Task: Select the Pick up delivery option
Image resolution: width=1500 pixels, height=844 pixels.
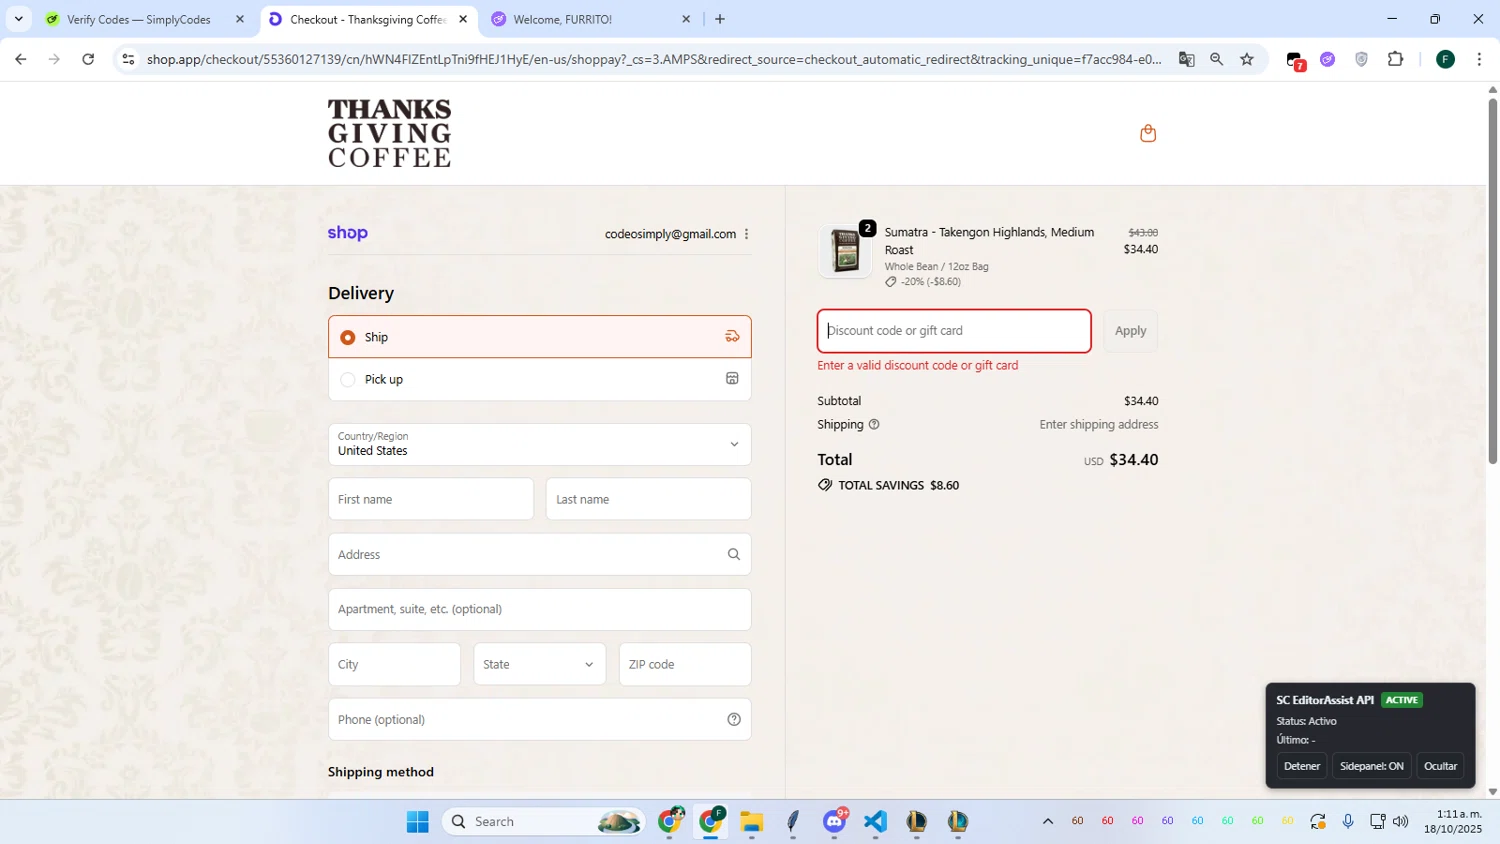Action: click(x=540, y=379)
